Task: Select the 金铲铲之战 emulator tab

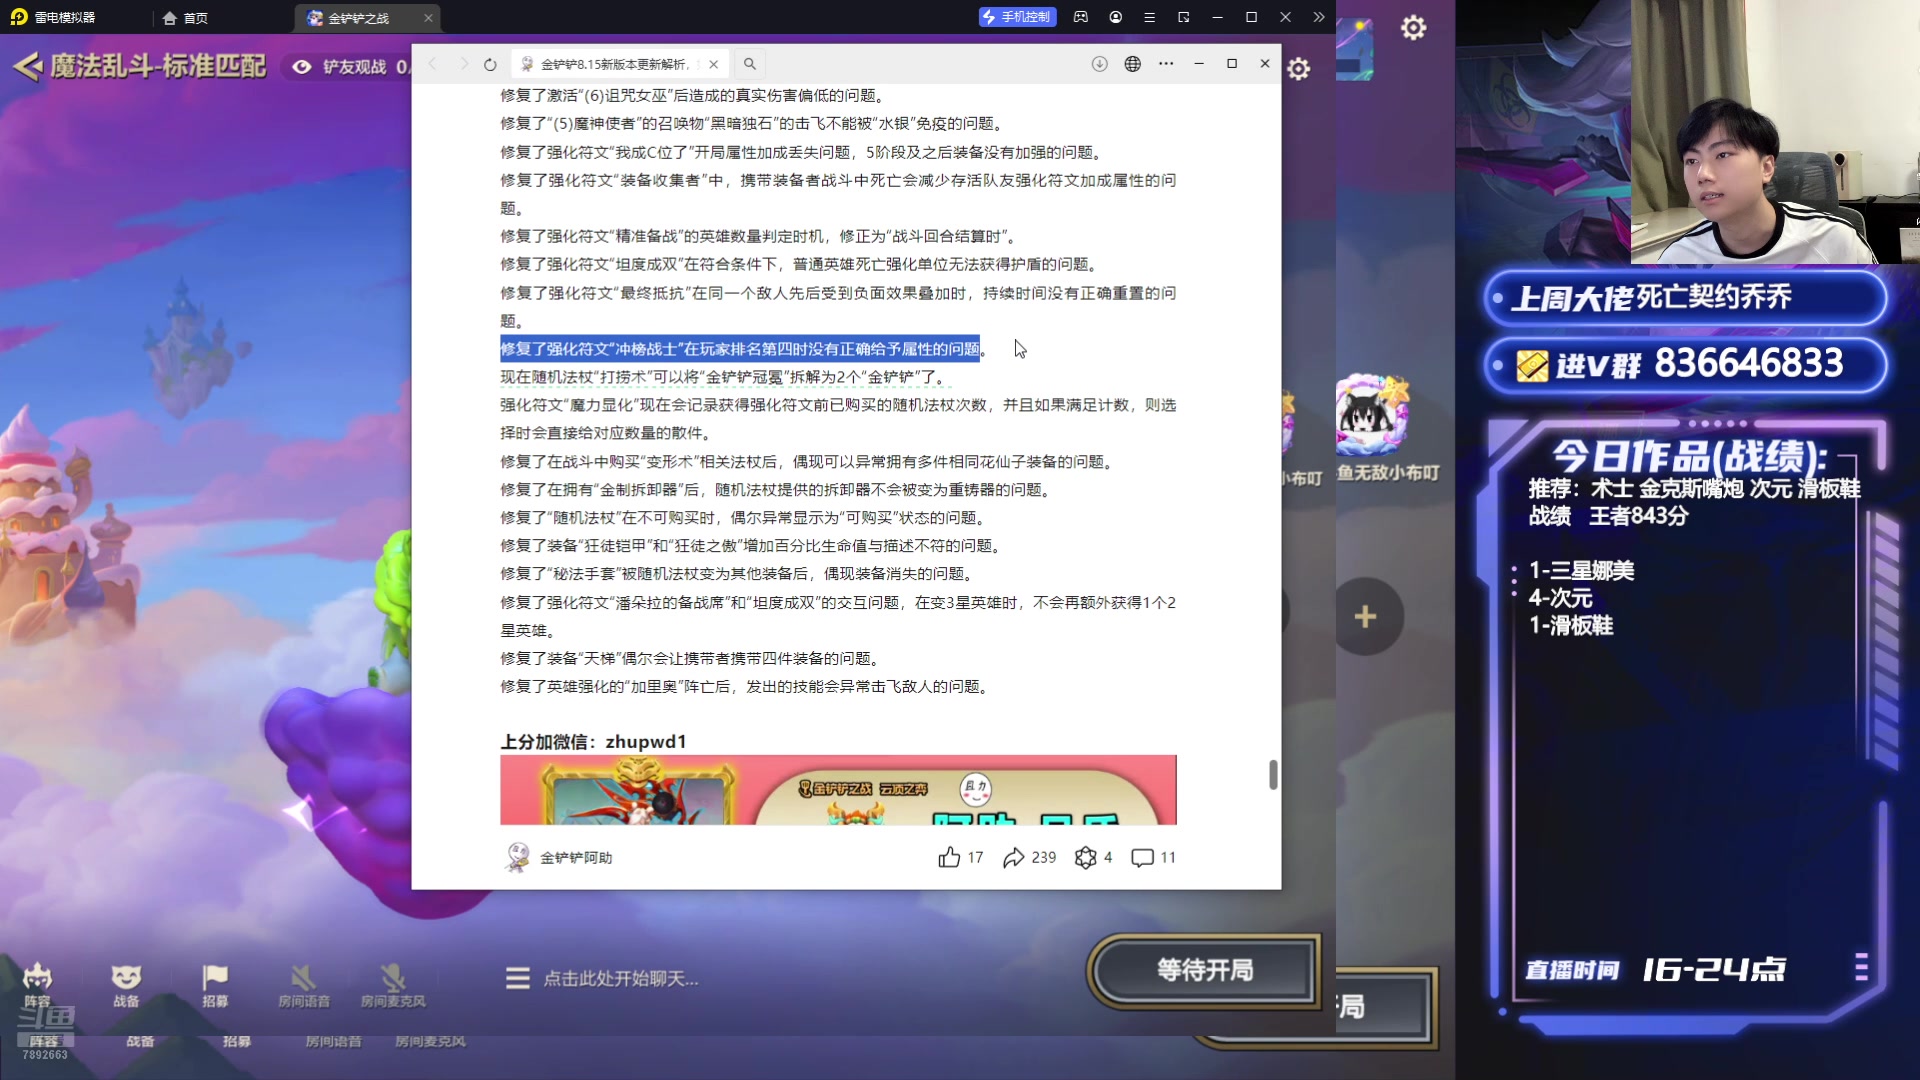Action: pyautogui.click(x=362, y=17)
